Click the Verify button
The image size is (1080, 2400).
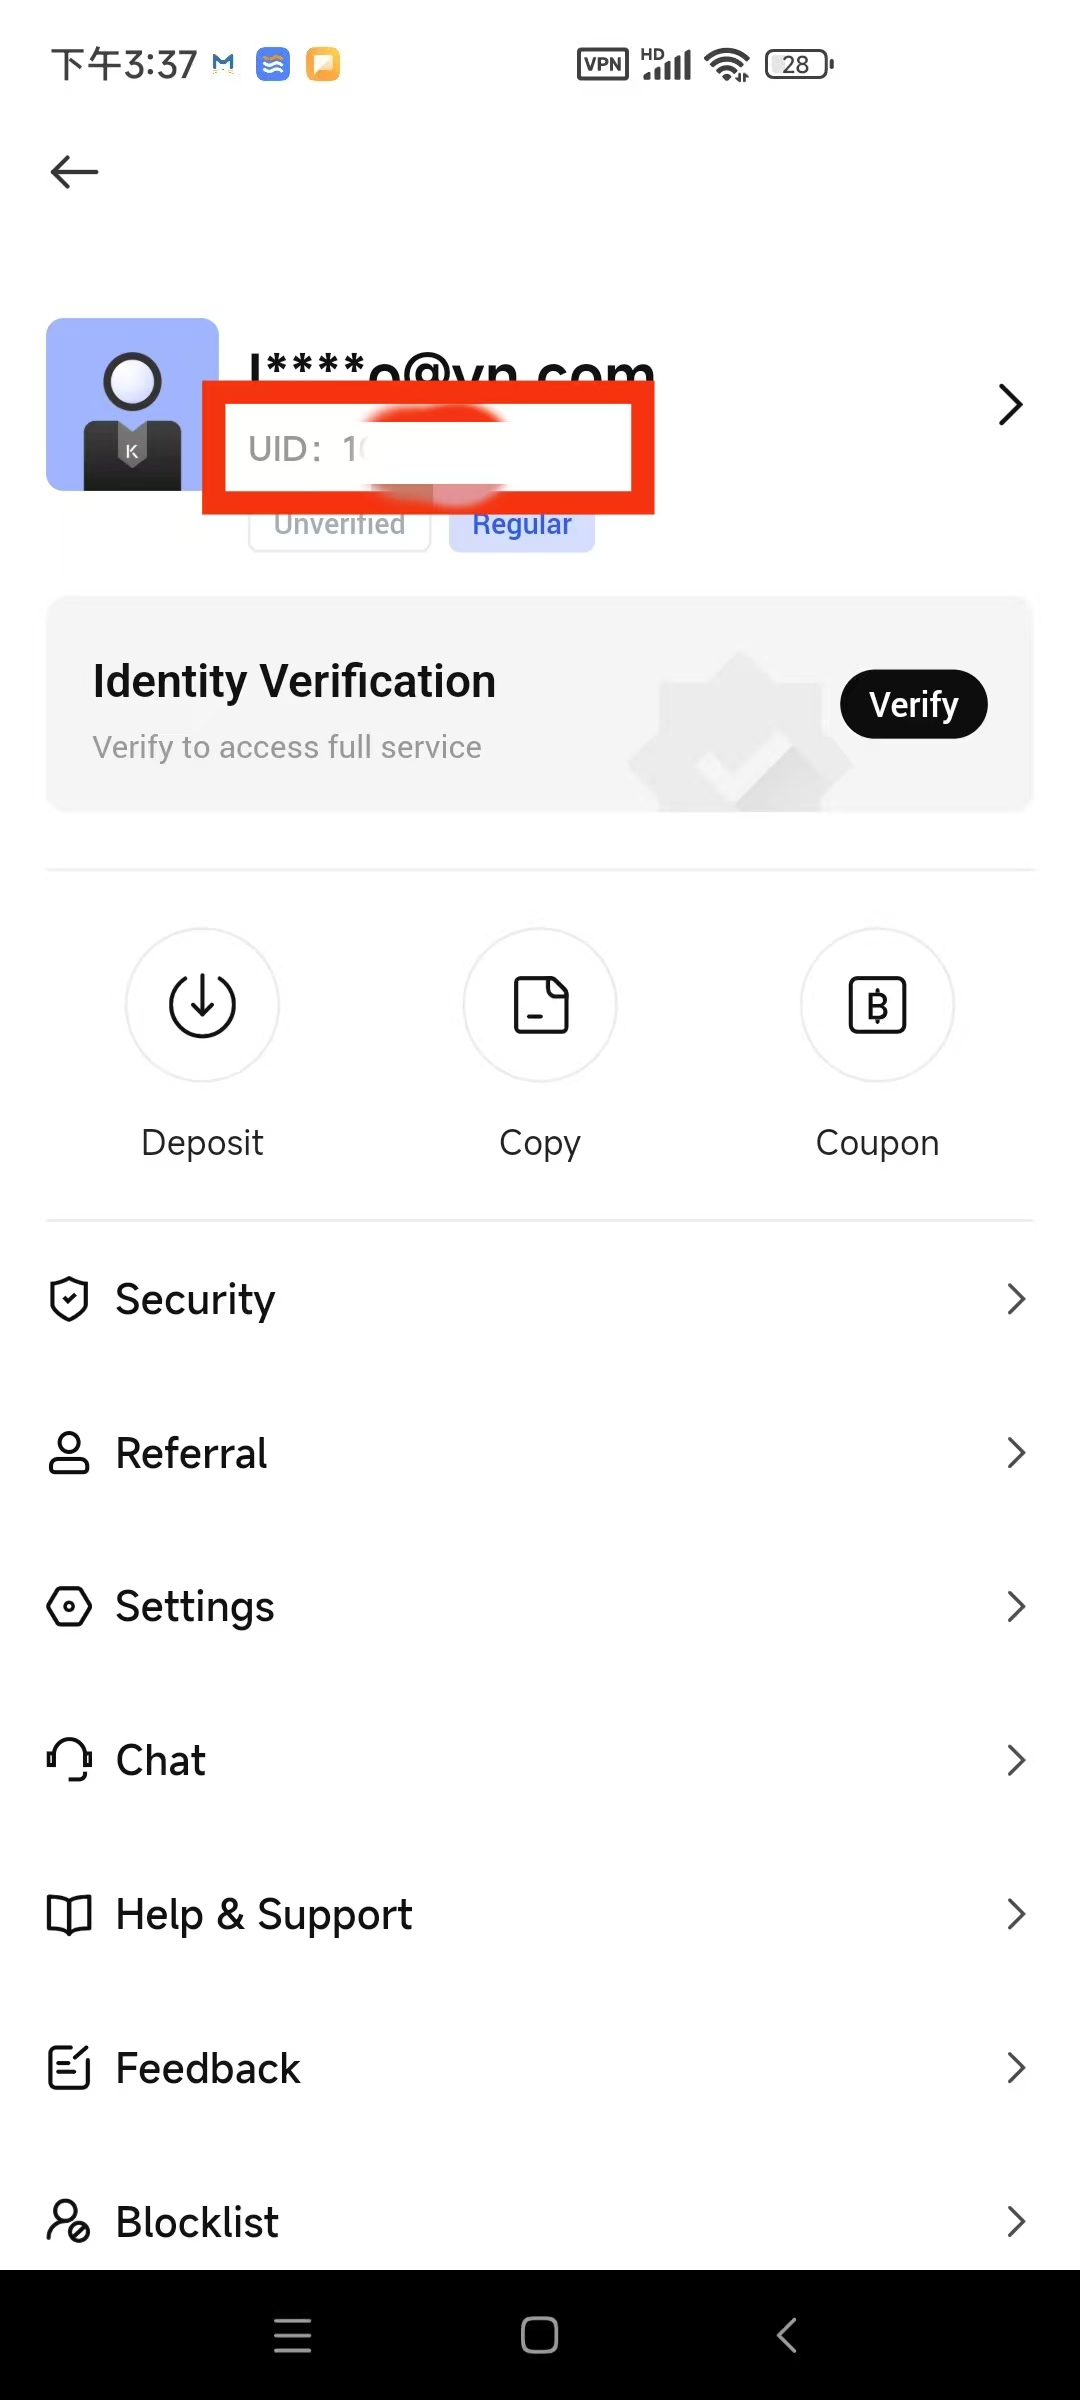(x=913, y=704)
